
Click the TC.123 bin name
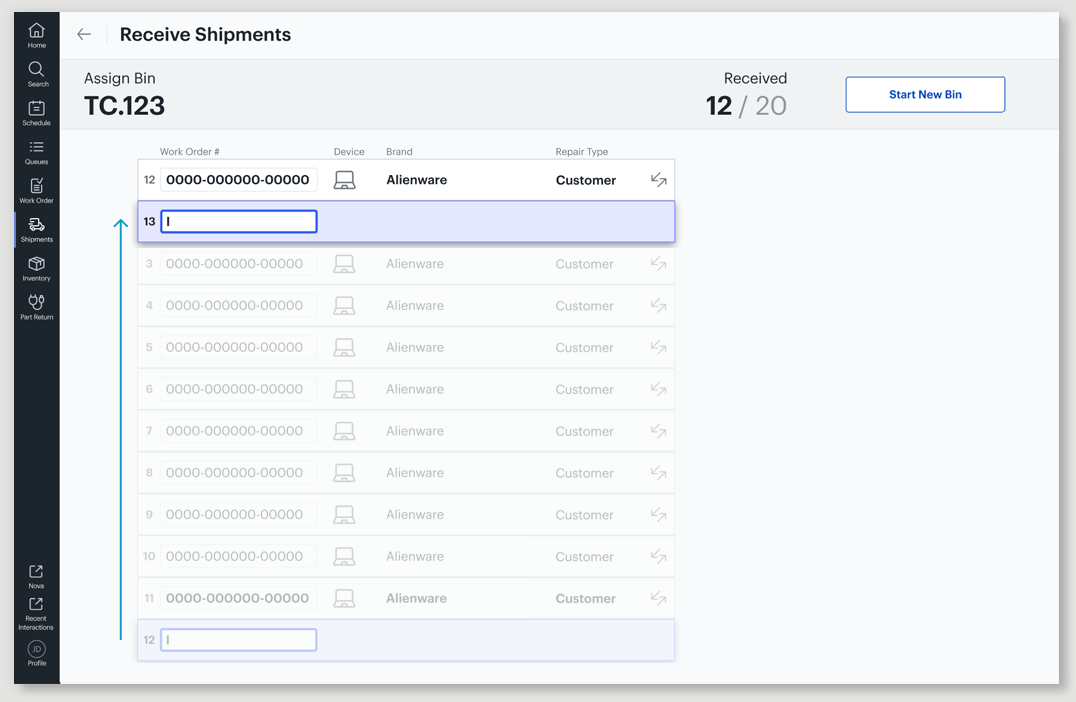[x=124, y=106]
